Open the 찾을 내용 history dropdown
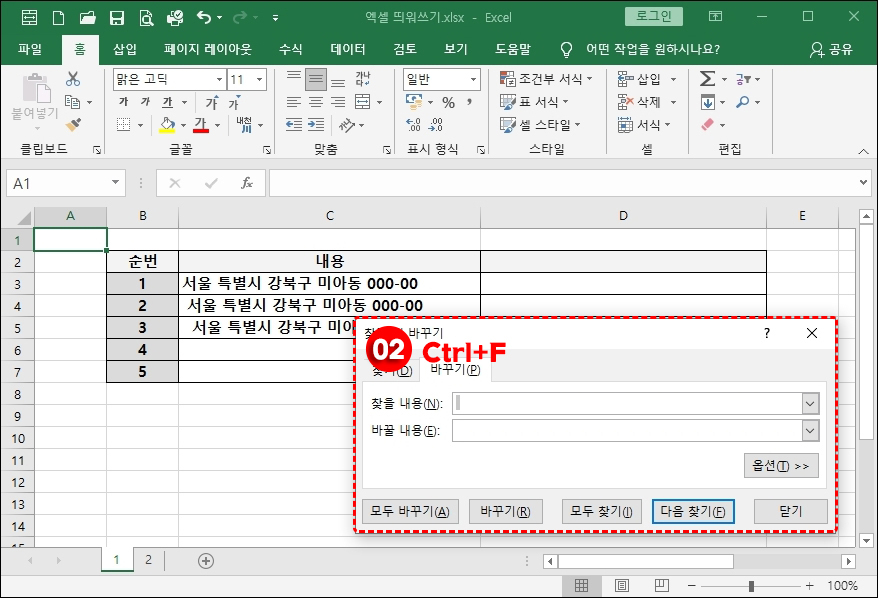The width and height of the screenshot is (878, 598). click(810, 403)
